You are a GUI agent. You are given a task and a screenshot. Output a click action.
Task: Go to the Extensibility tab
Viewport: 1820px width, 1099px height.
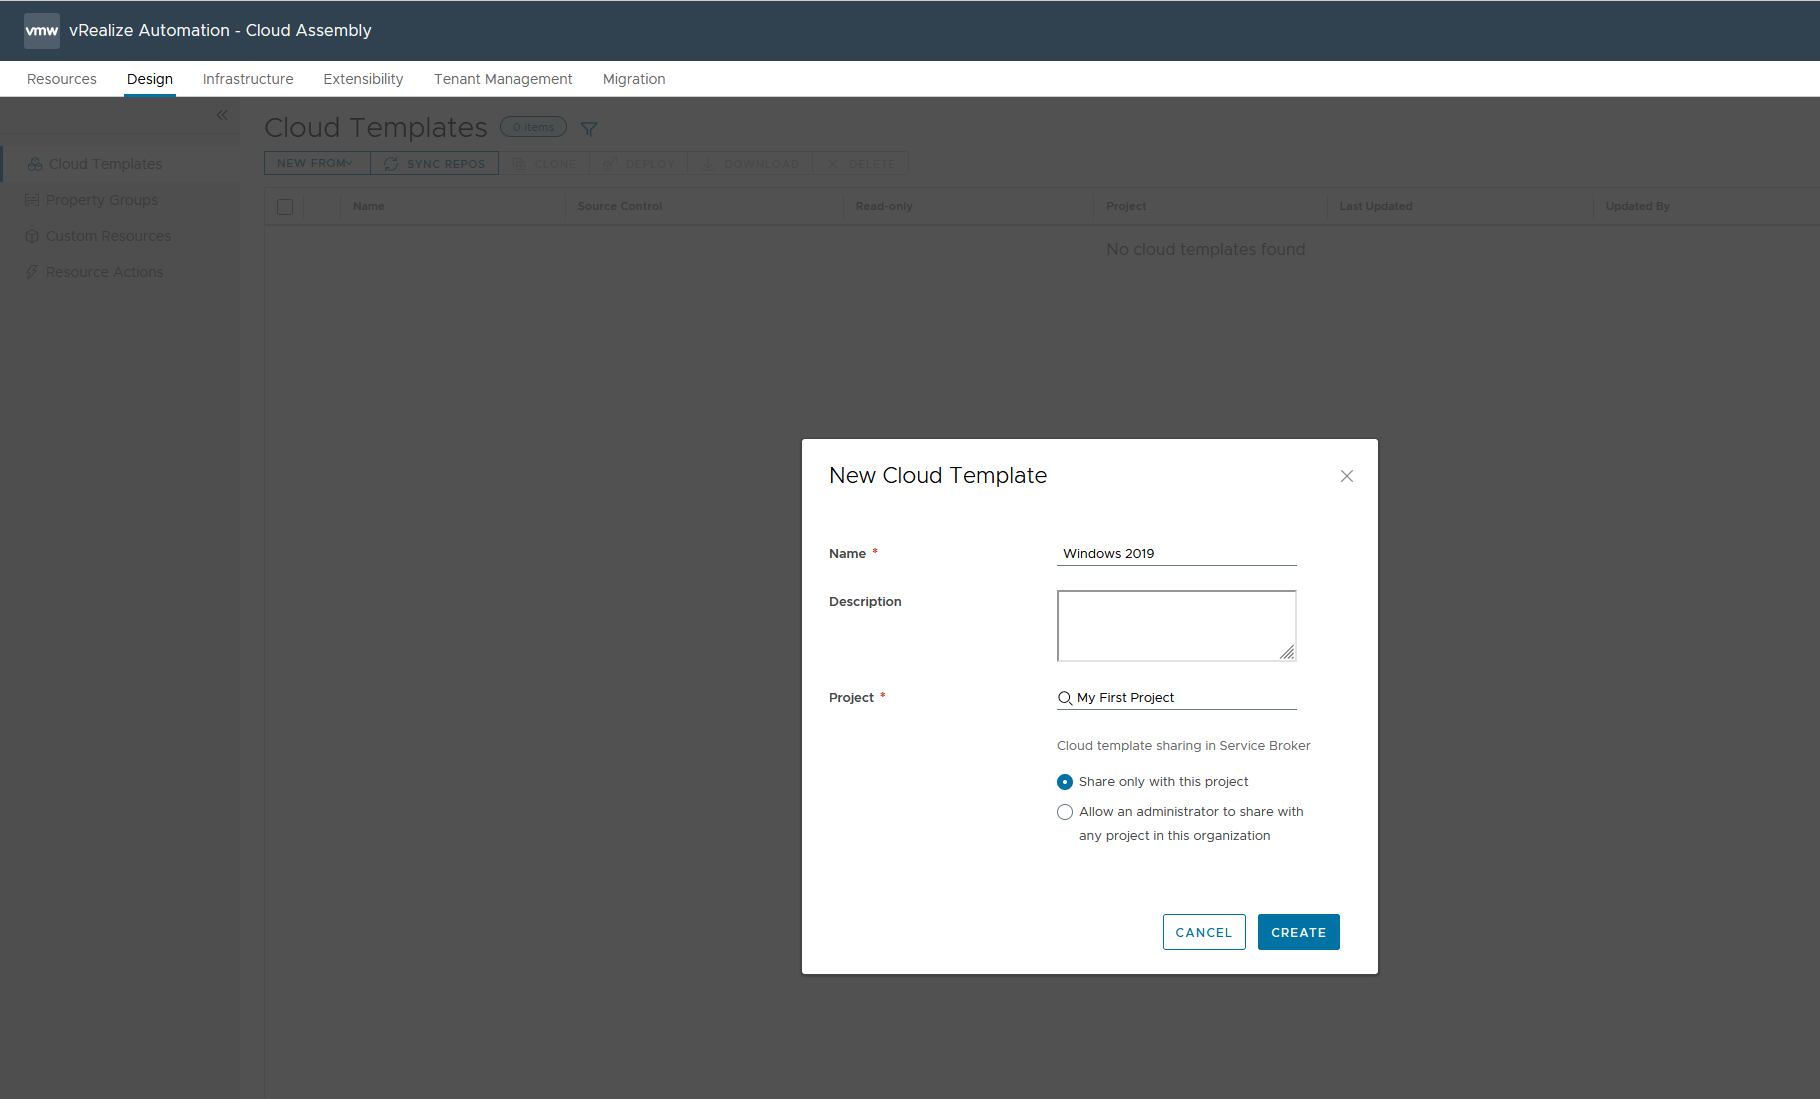[x=363, y=79]
